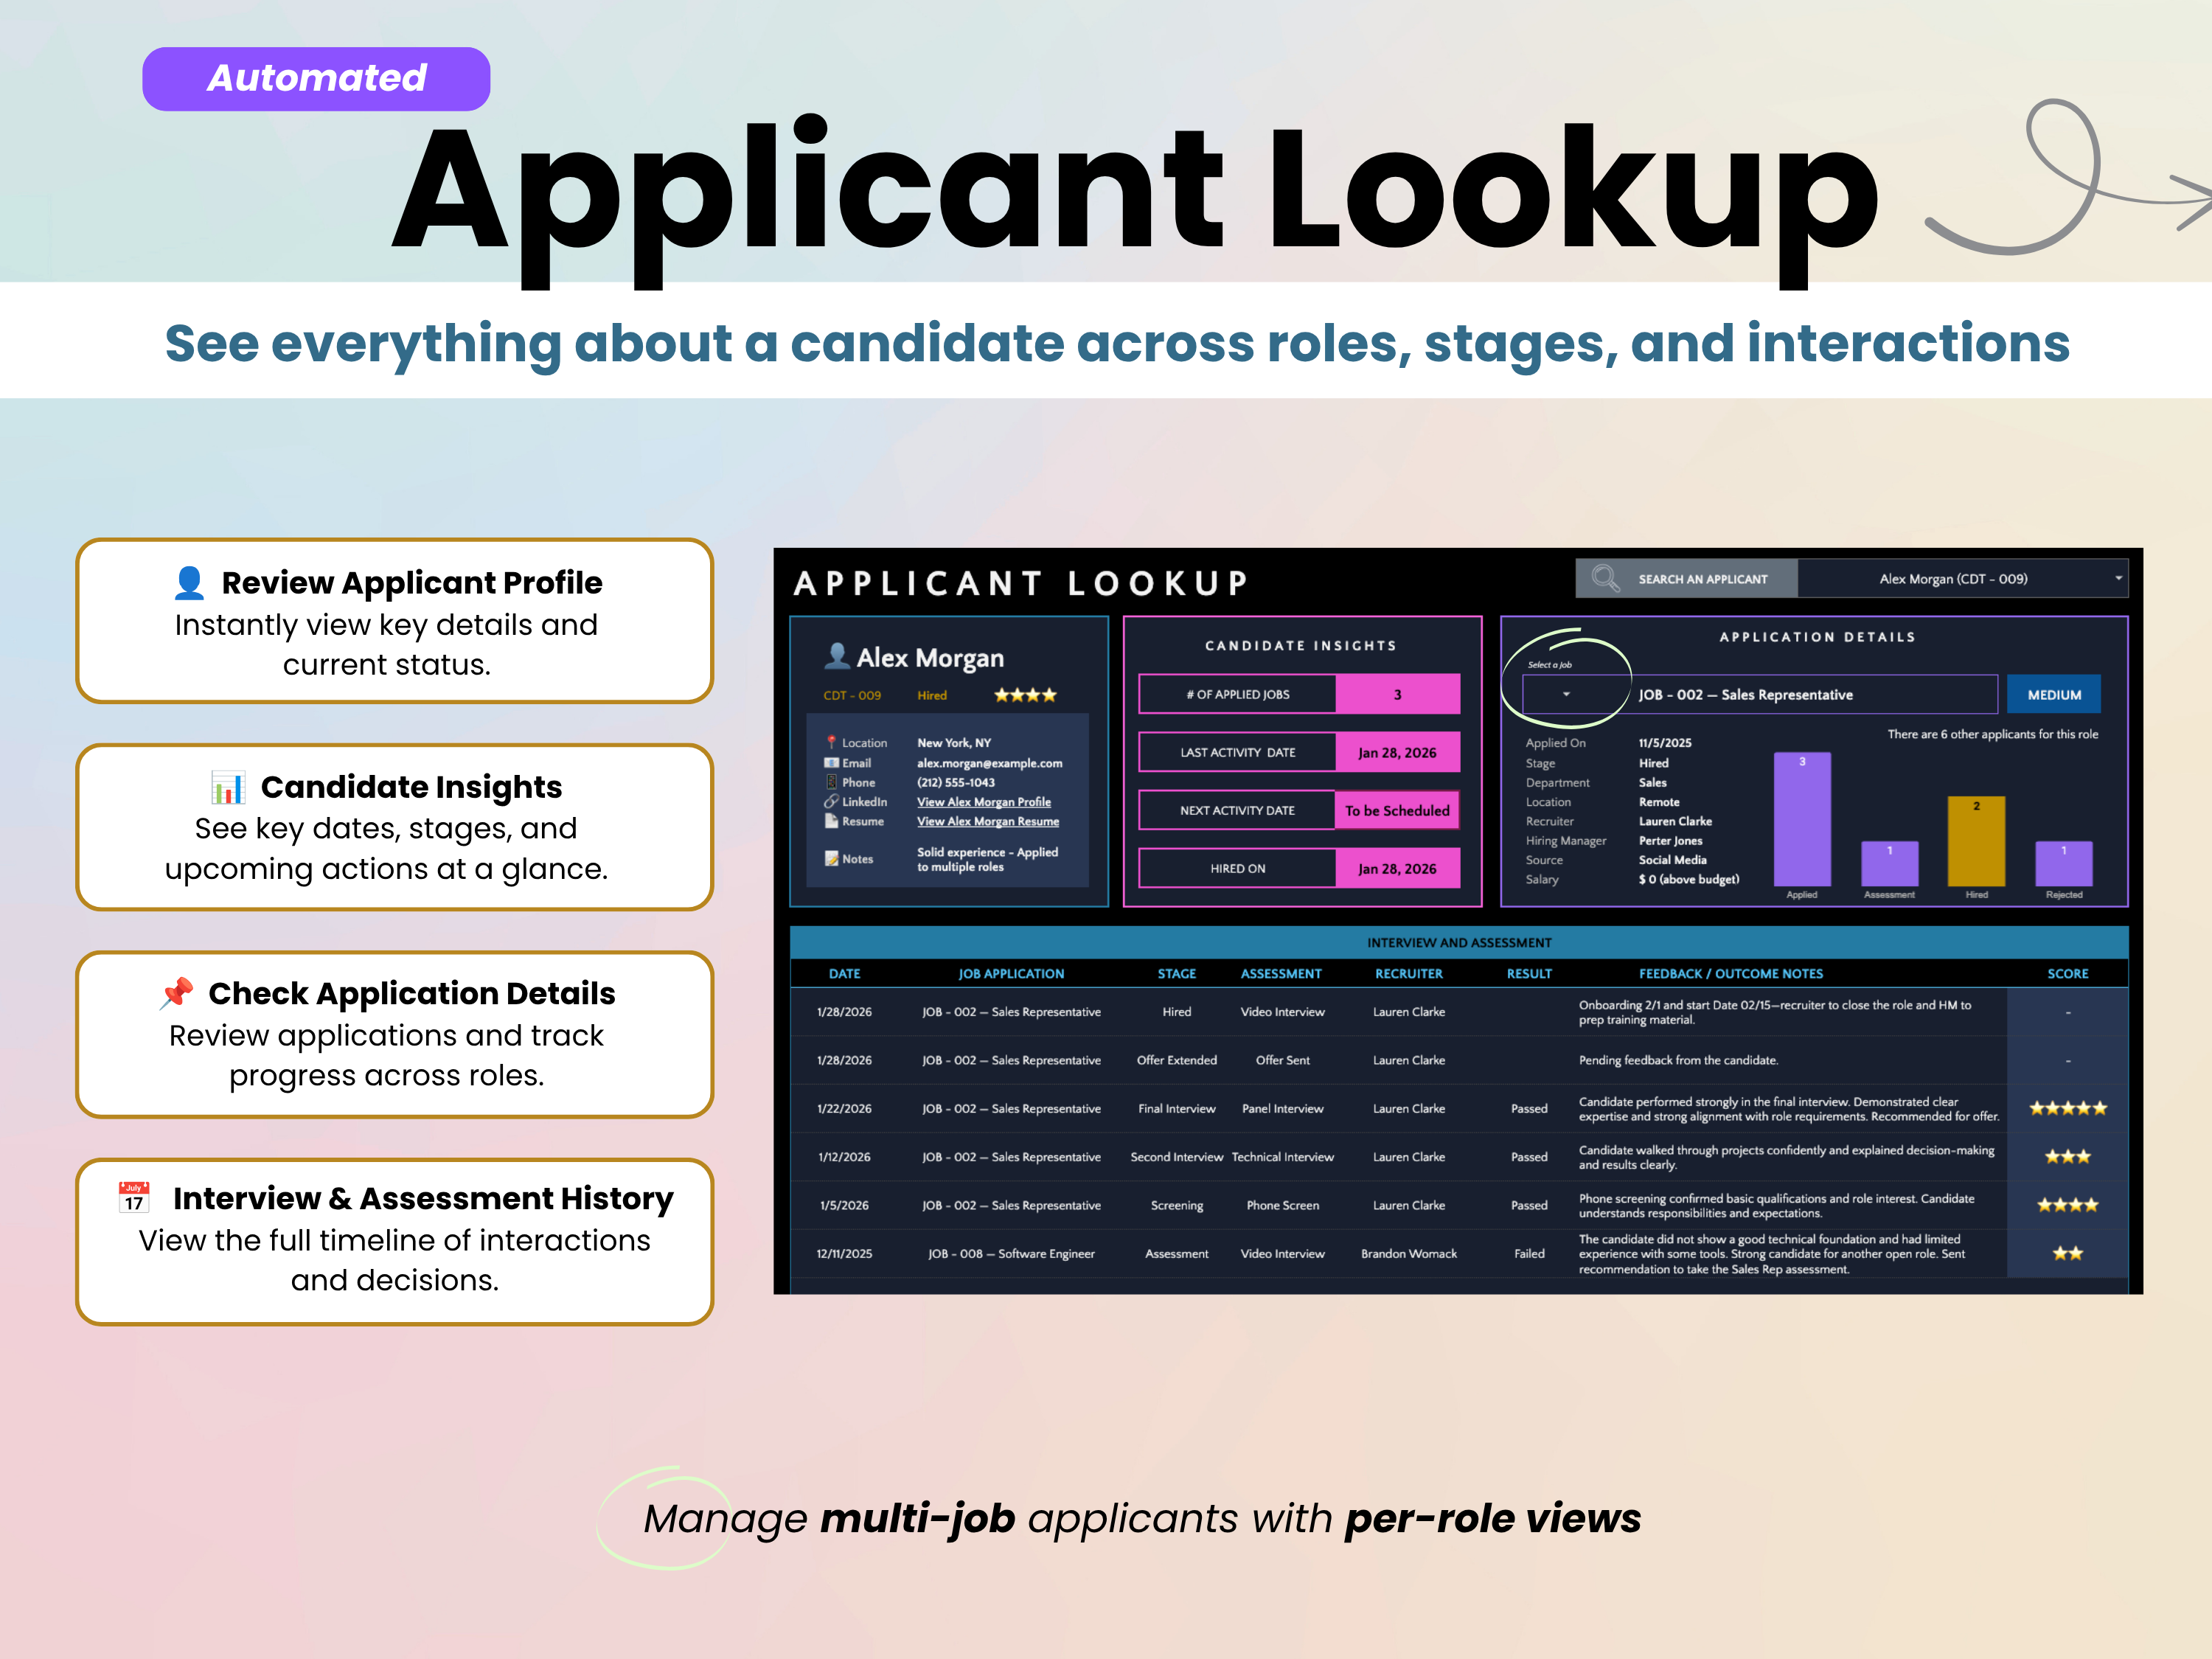Click the To be Scheduled value
This screenshot has width=2212, height=1659.
[x=1397, y=810]
